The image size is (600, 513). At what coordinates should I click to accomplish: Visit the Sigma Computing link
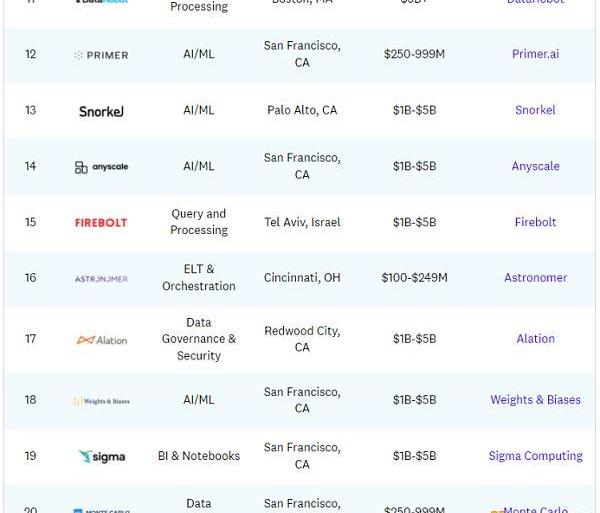click(x=535, y=456)
